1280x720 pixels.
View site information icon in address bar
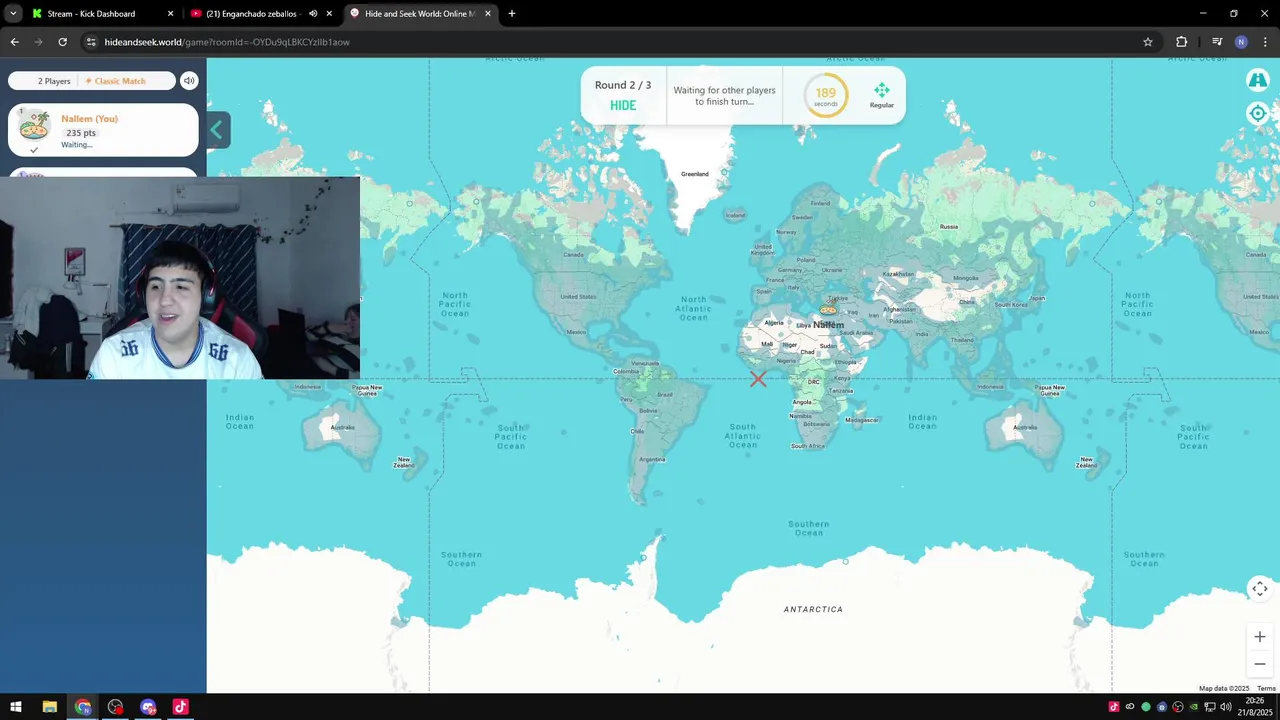91,42
